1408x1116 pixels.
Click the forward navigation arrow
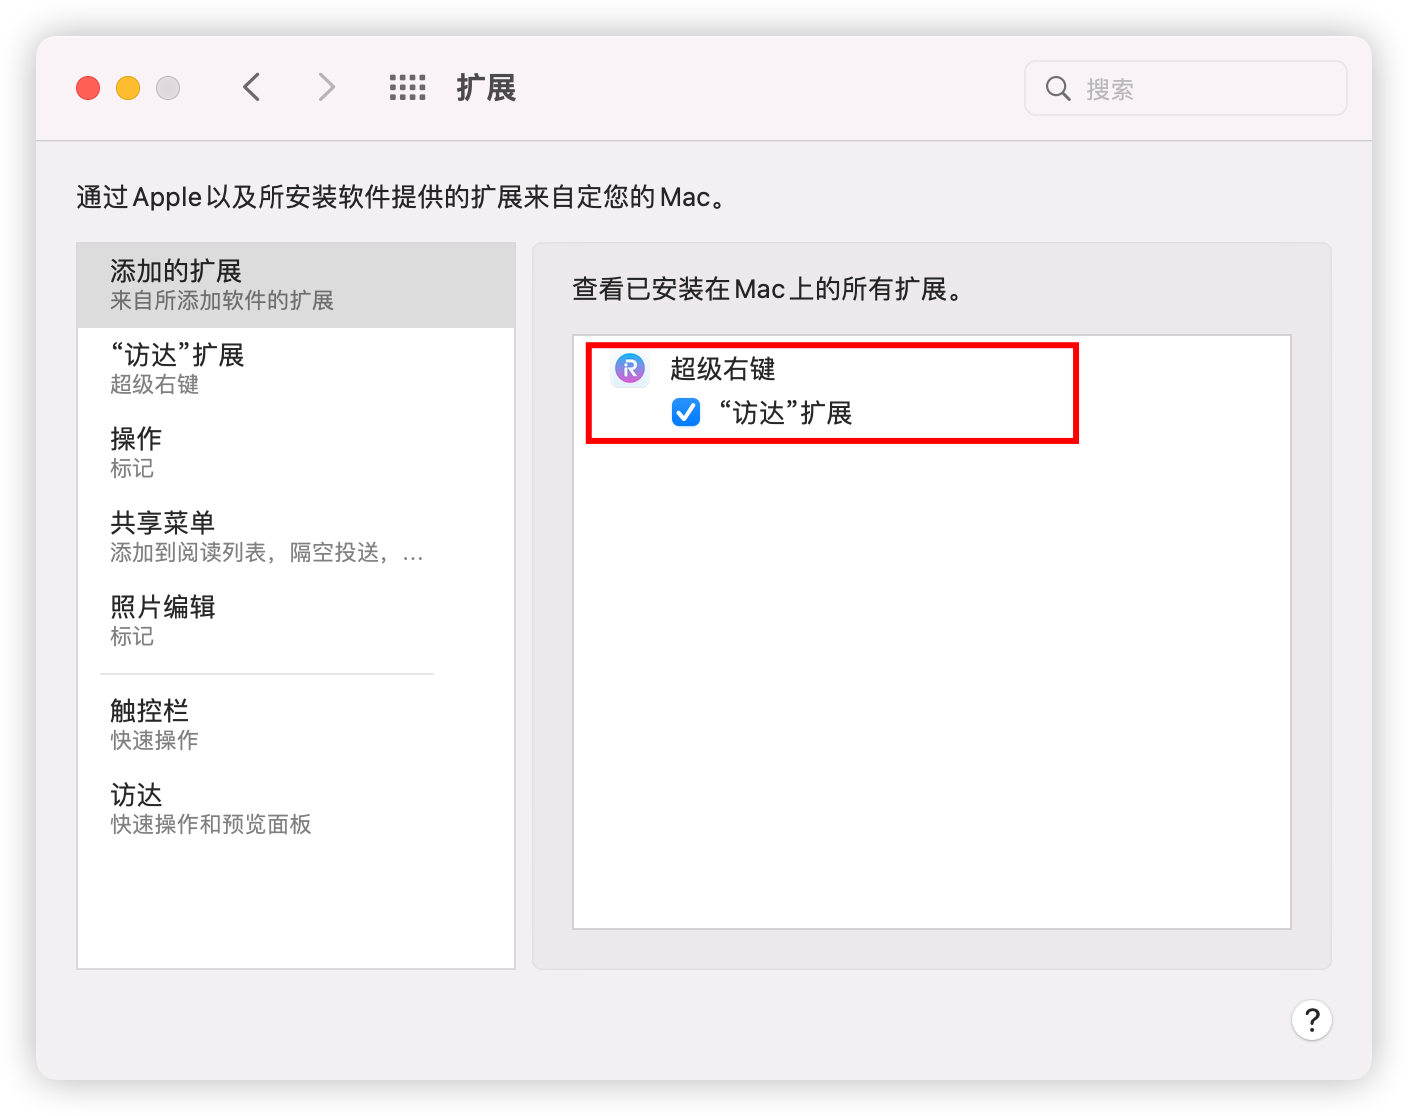click(x=326, y=88)
